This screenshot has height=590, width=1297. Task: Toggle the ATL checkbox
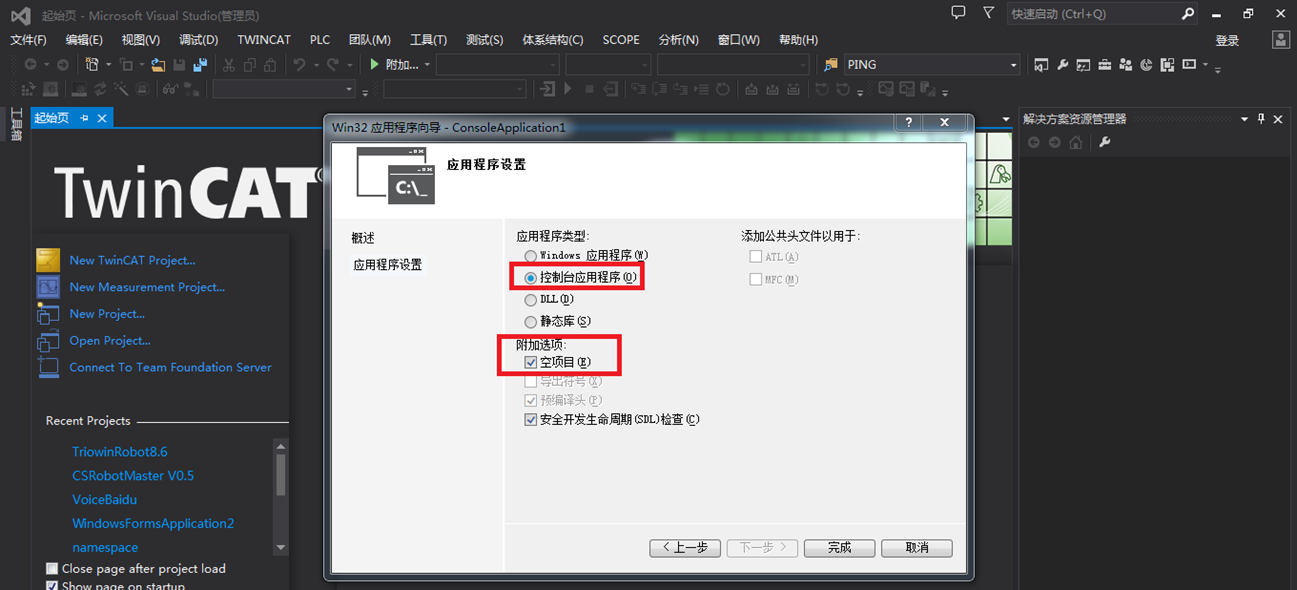point(756,257)
